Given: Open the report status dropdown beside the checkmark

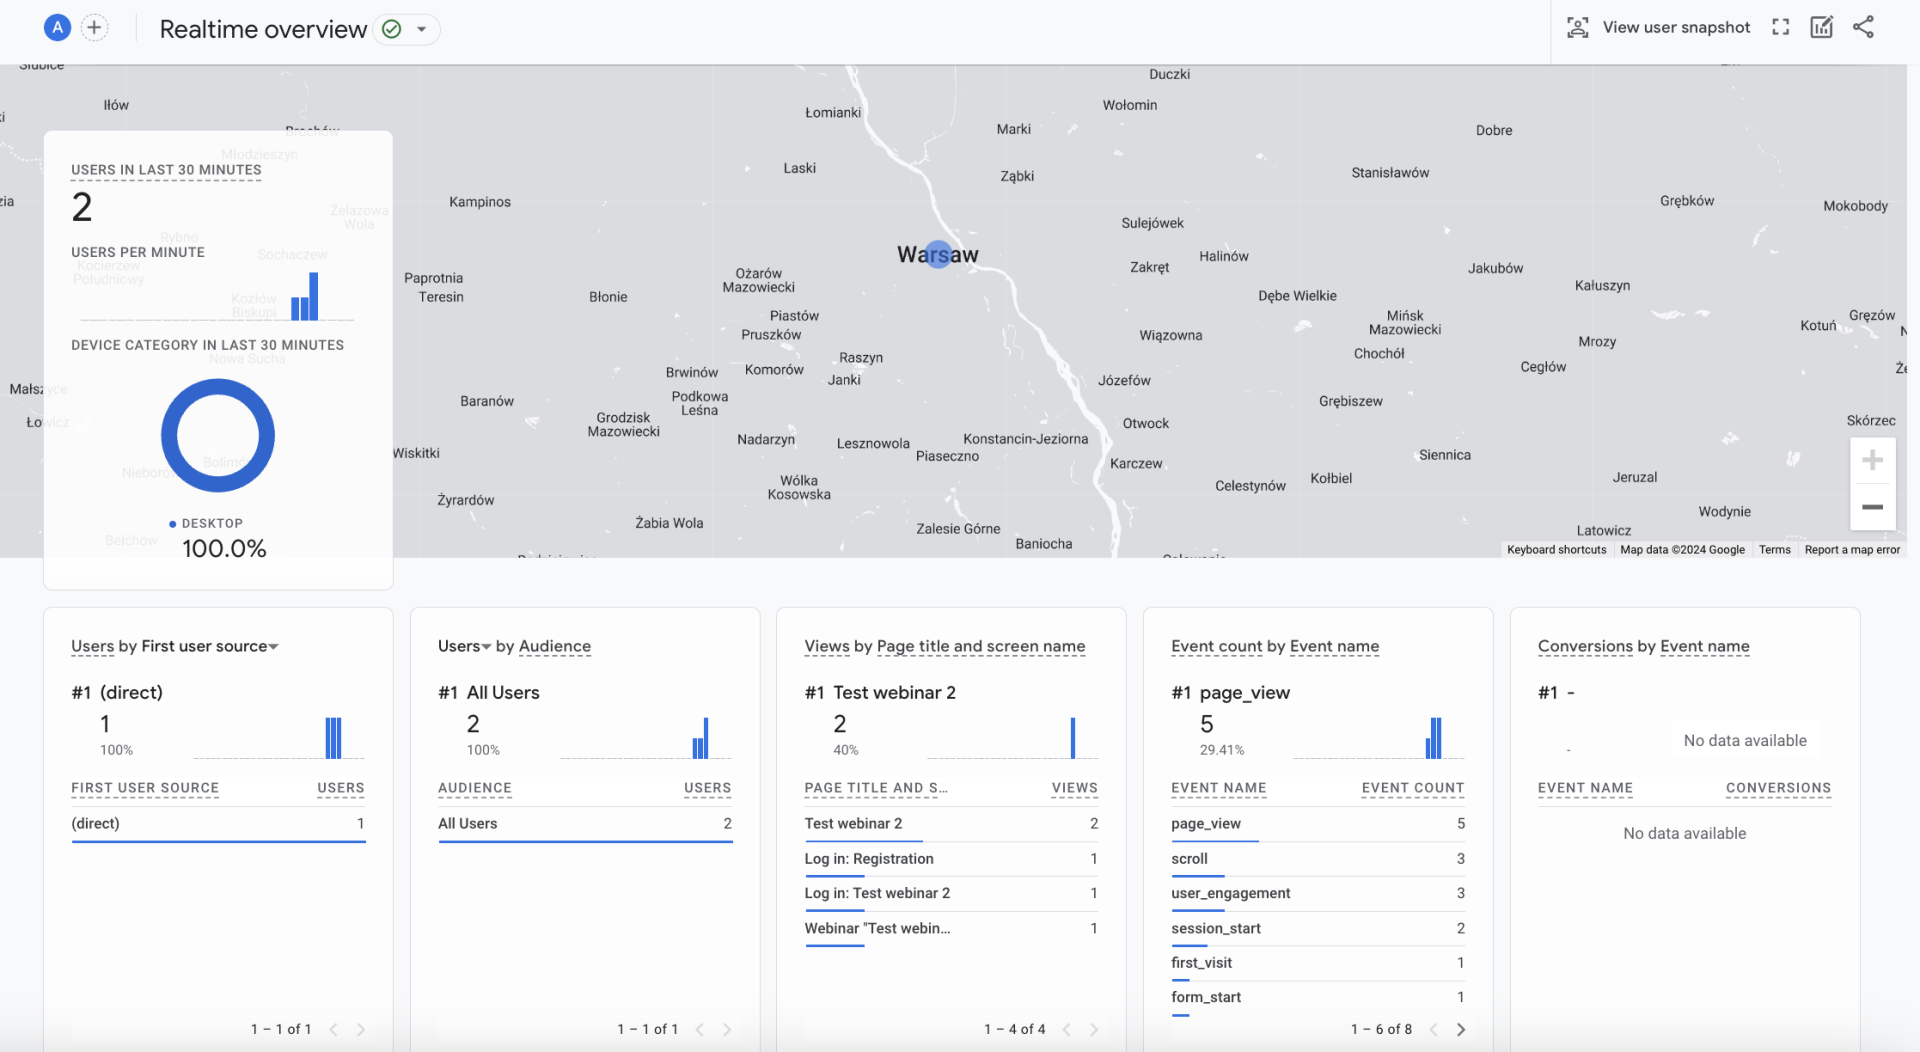Looking at the screenshot, I should (x=423, y=29).
